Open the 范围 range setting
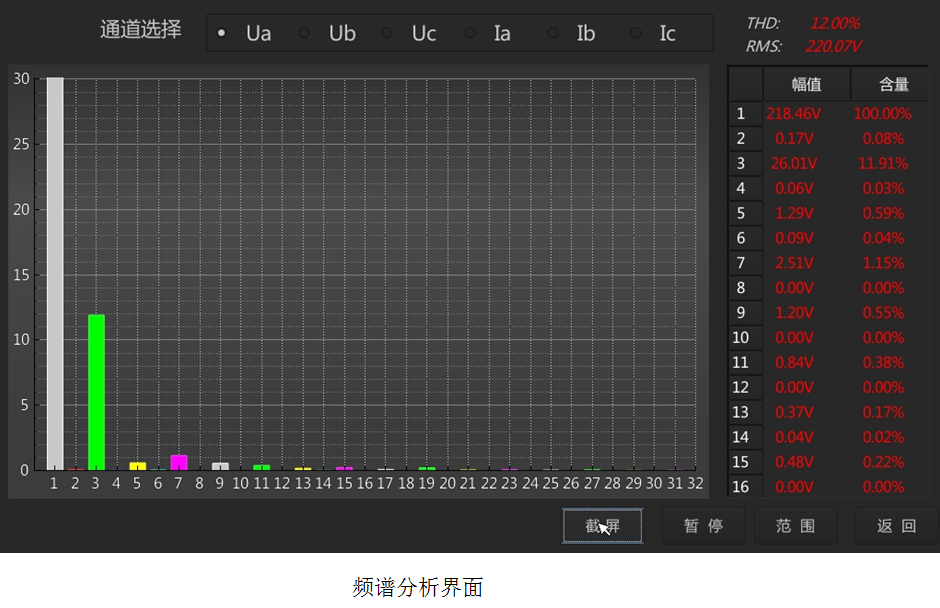The image size is (940, 608). pyautogui.click(x=795, y=526)
